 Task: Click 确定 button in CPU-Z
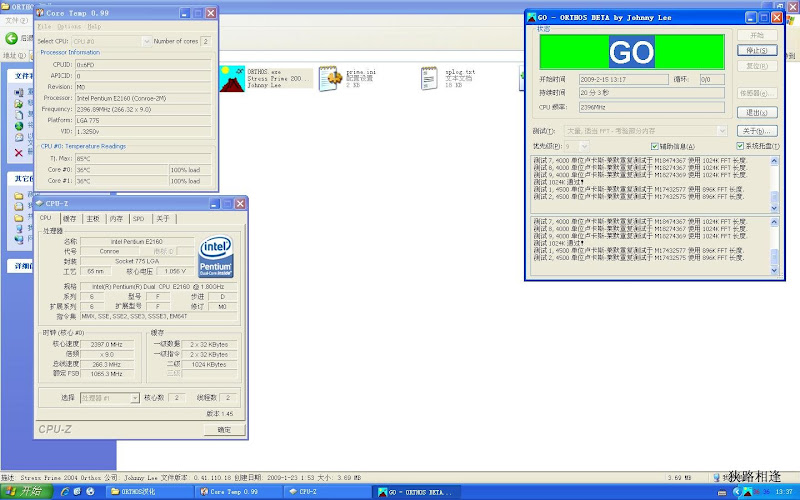click(224, 430)
